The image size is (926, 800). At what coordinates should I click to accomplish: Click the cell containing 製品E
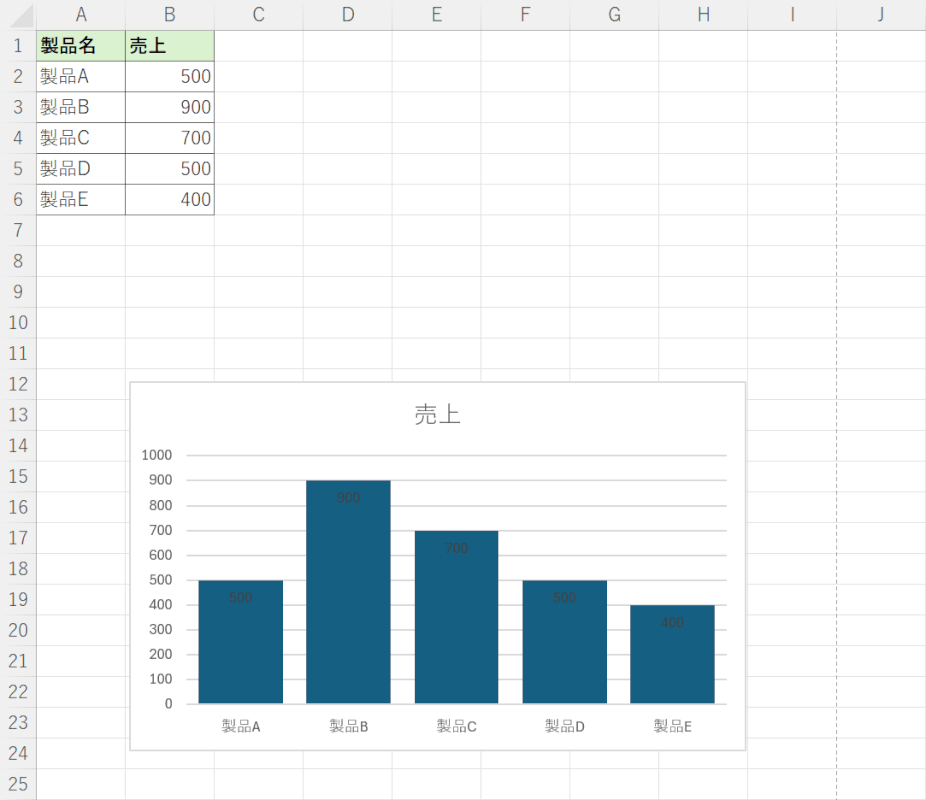[x=80, y=200]
